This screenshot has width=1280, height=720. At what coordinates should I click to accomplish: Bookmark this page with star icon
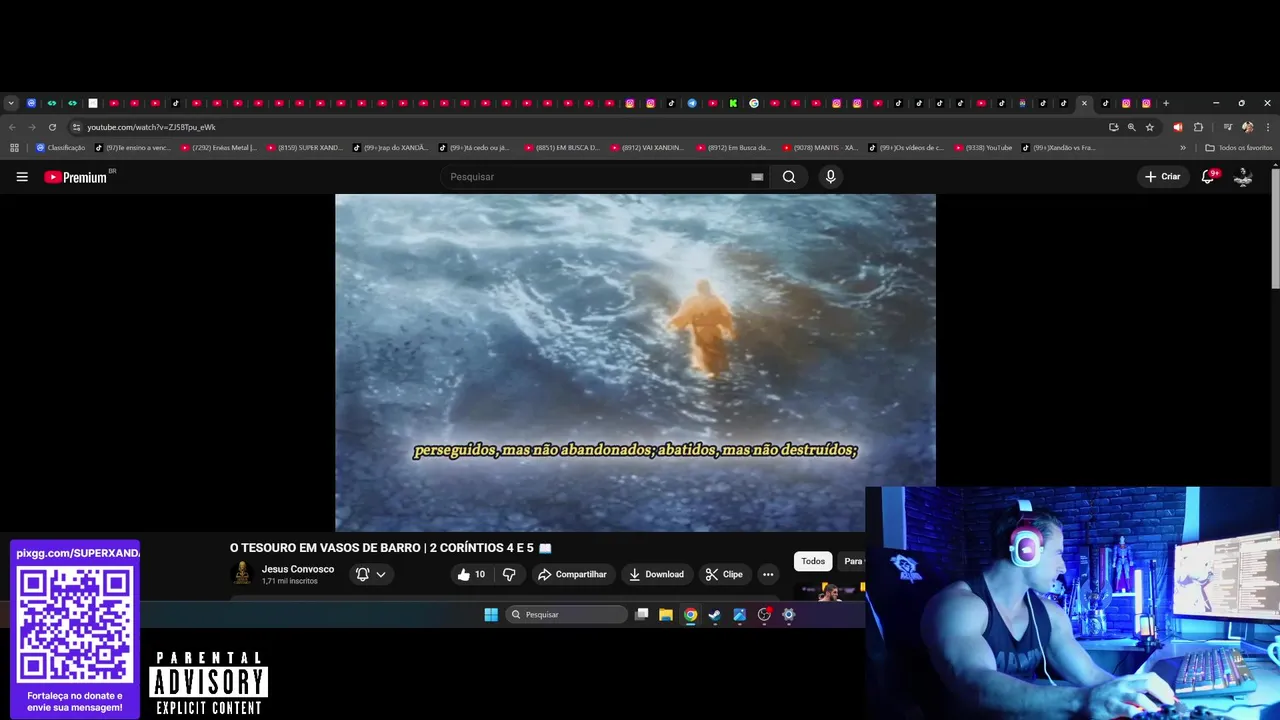(x=1150, y=127)
